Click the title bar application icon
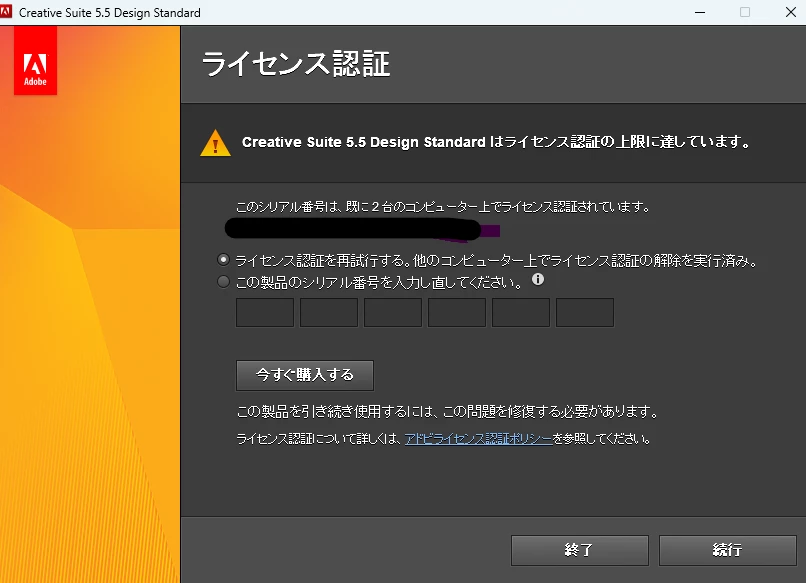806x583 pixels. [6, 12]
